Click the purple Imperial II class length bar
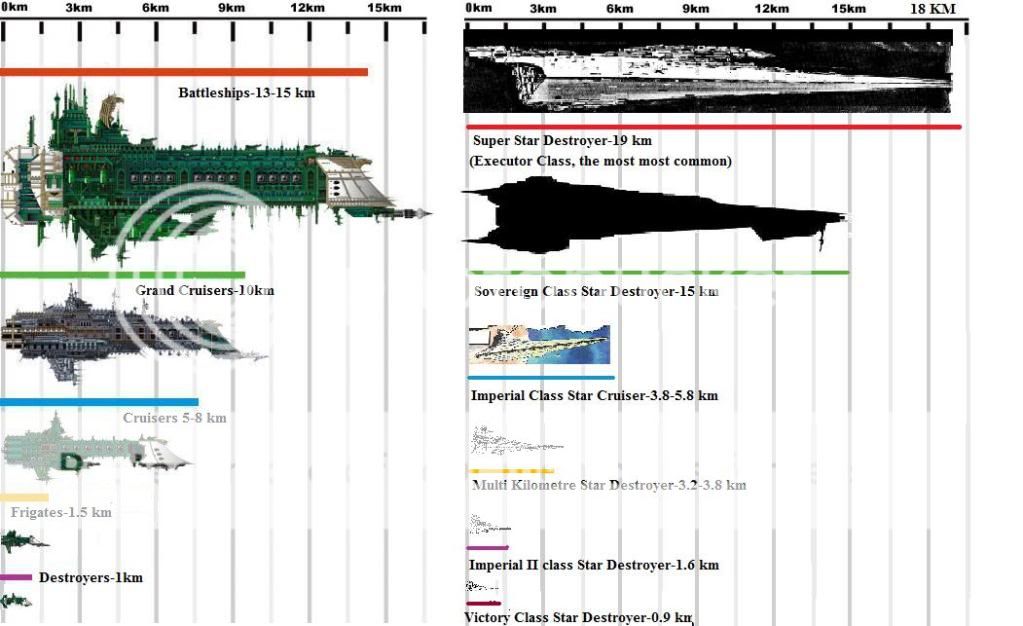The image size is (1023, 626). point(487,548)
